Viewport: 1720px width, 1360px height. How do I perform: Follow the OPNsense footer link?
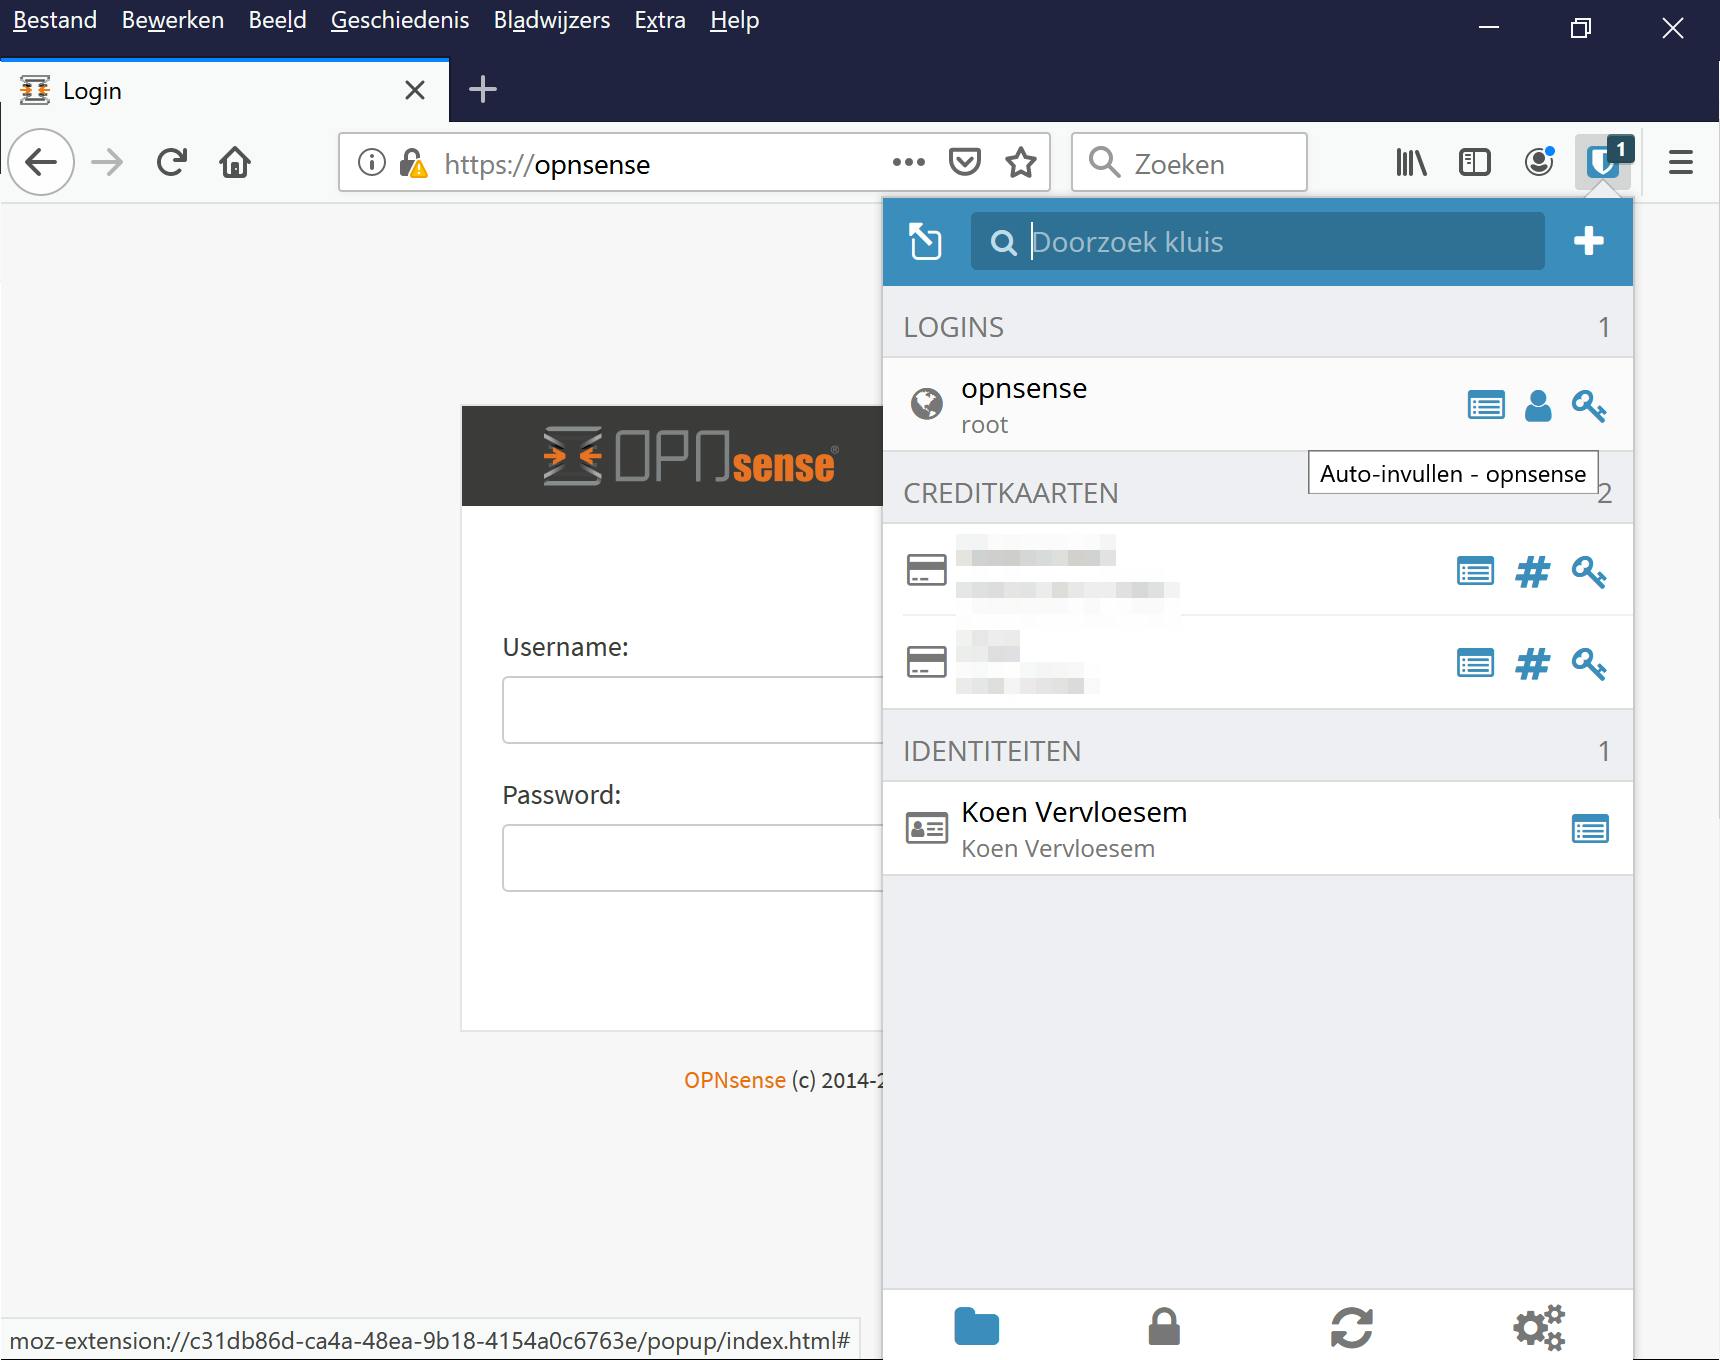tap(735, 1080)
